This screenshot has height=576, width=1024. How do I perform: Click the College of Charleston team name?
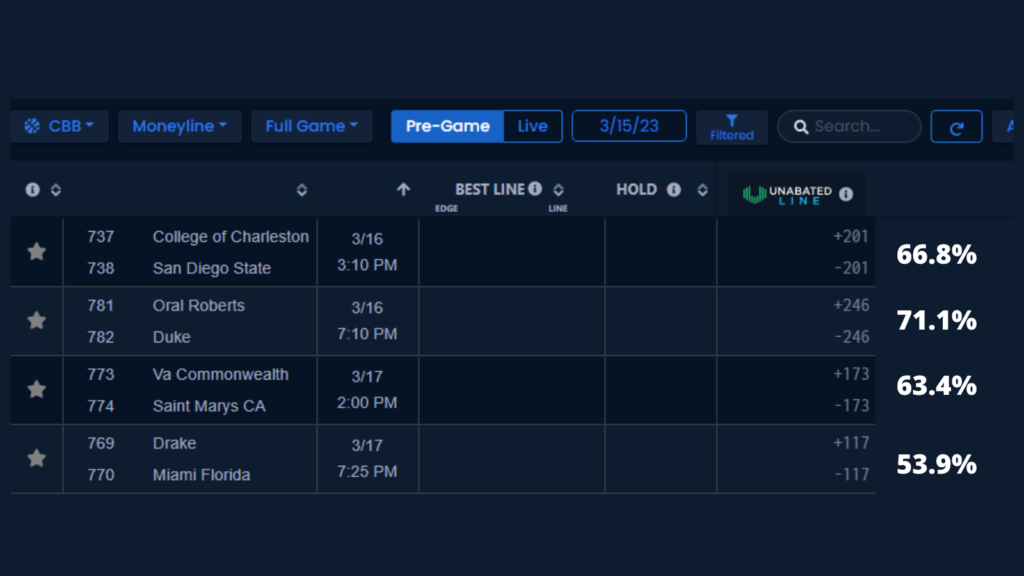tap(231, 236)
